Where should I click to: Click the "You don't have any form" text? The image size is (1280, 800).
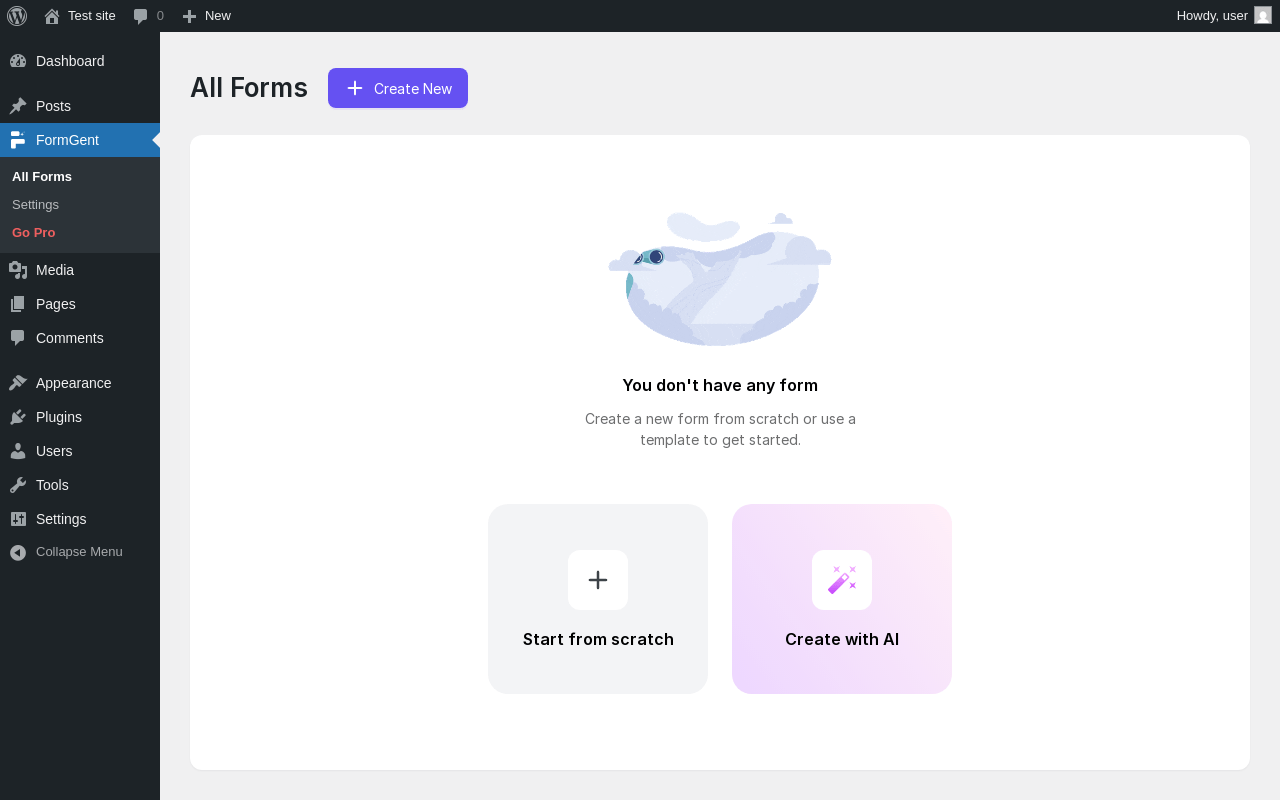(720, 385)
